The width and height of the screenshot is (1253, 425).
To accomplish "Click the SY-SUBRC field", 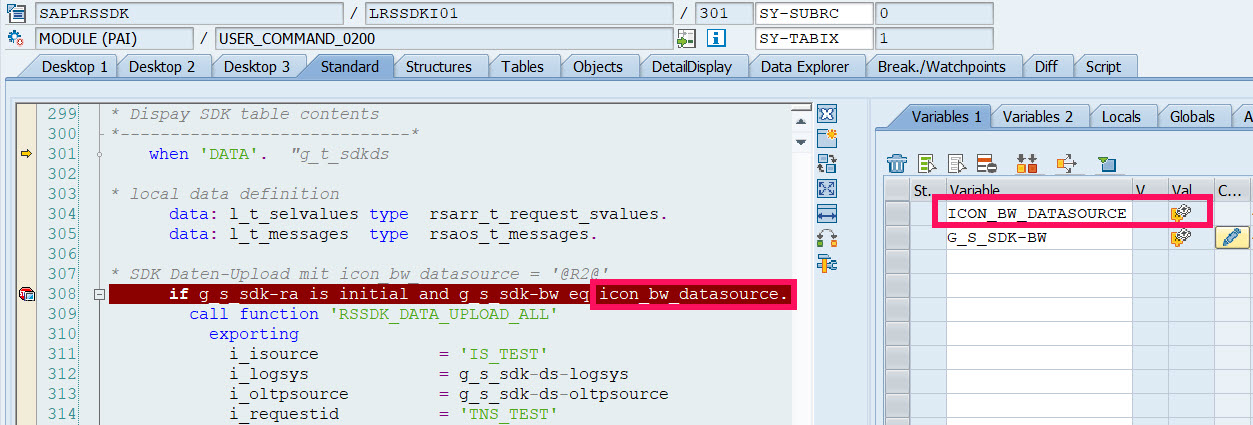I will [x=814, y=13].
